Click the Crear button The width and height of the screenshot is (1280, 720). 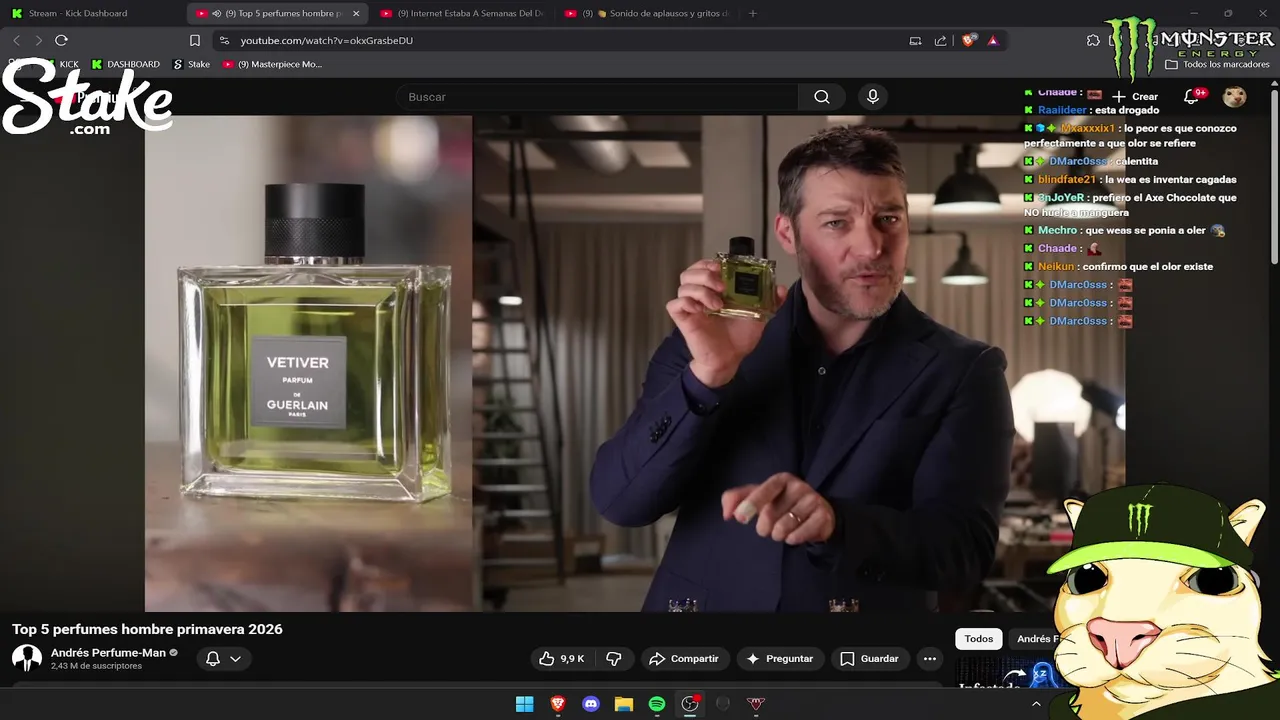1135,97
